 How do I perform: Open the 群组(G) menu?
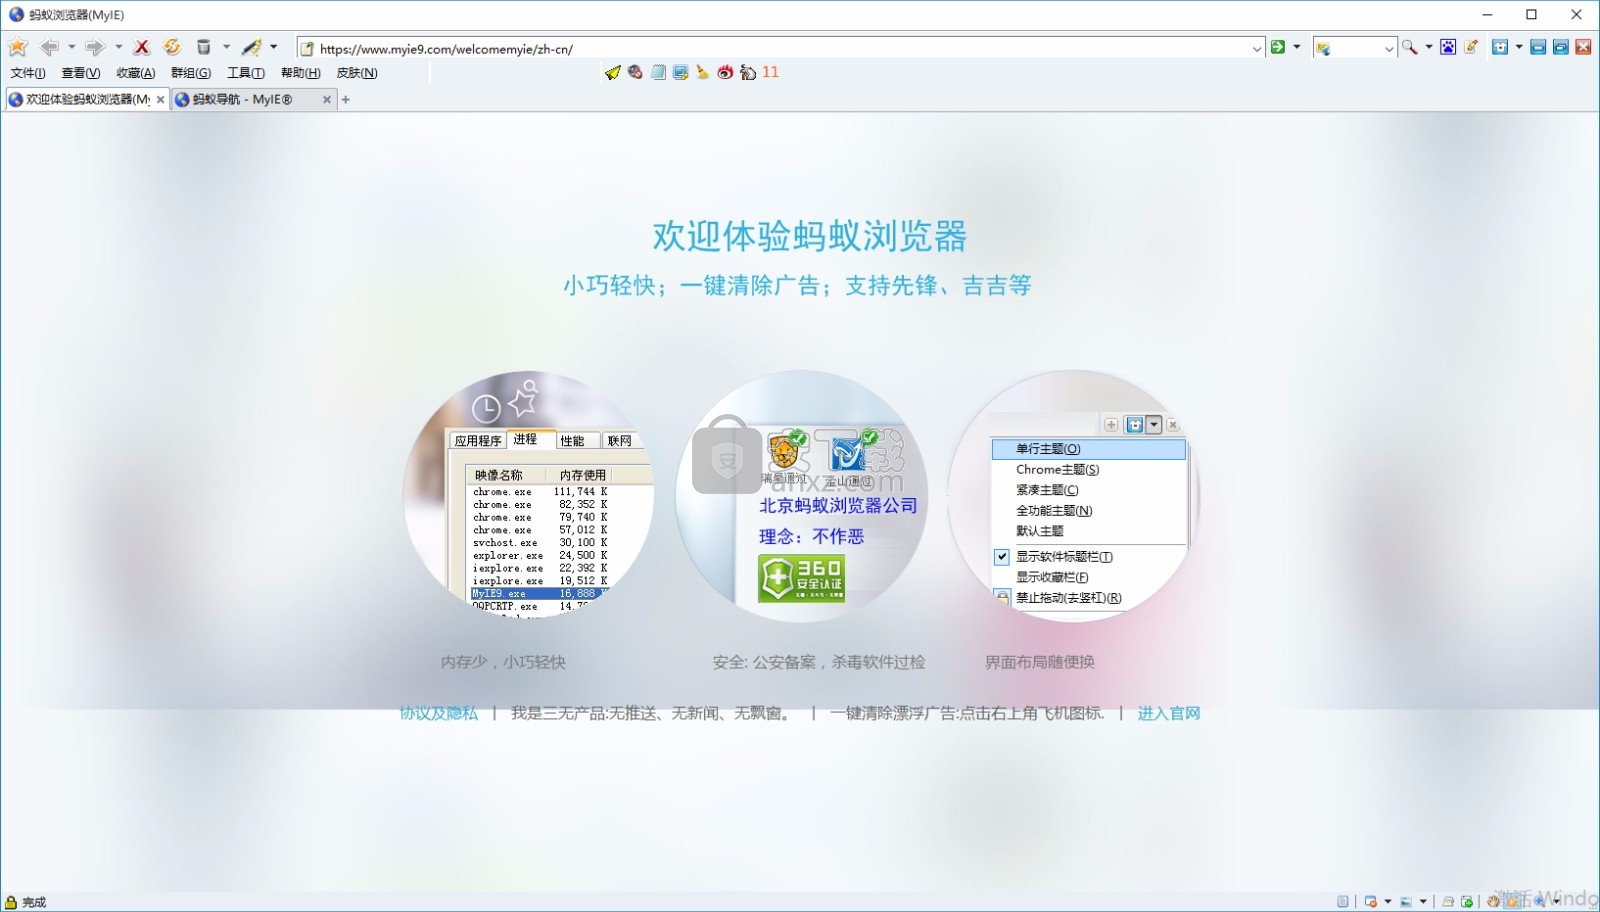point(191,73)
